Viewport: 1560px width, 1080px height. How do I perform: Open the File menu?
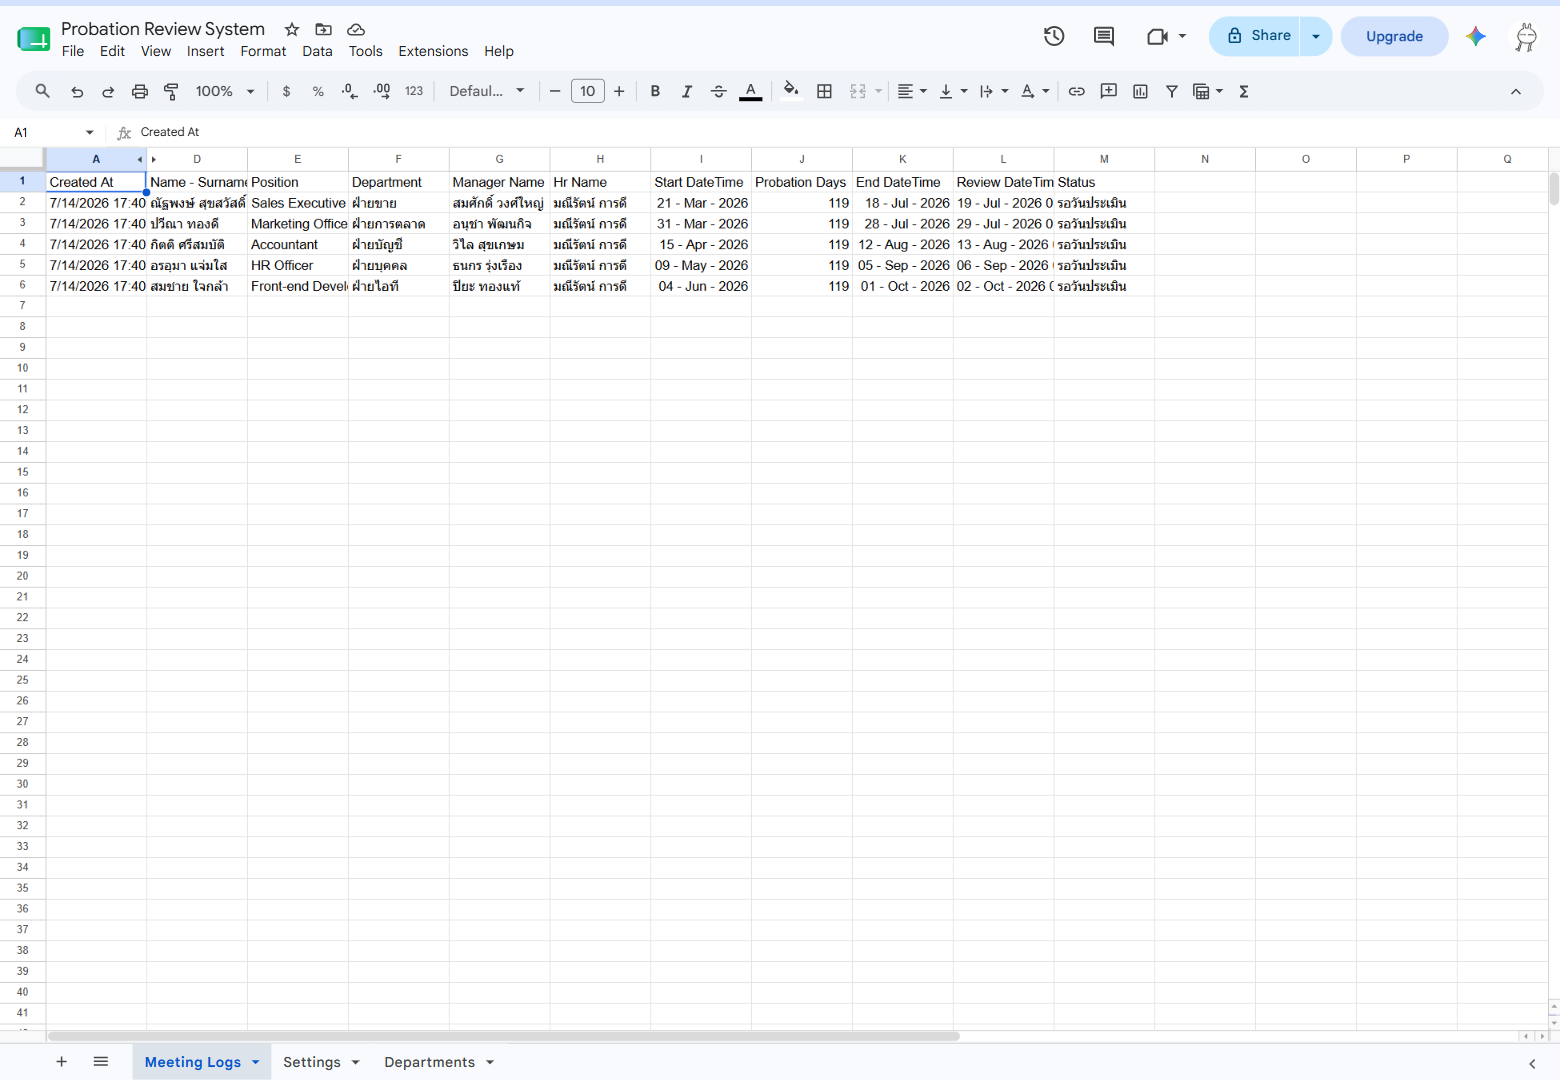point(73,51)
